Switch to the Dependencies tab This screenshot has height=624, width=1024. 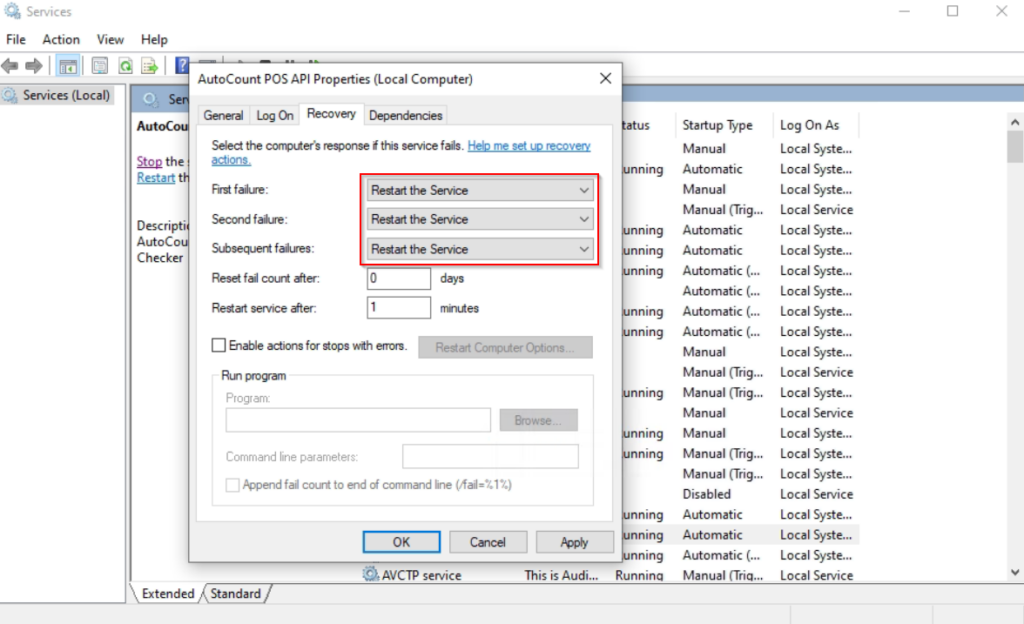[406, 116]
